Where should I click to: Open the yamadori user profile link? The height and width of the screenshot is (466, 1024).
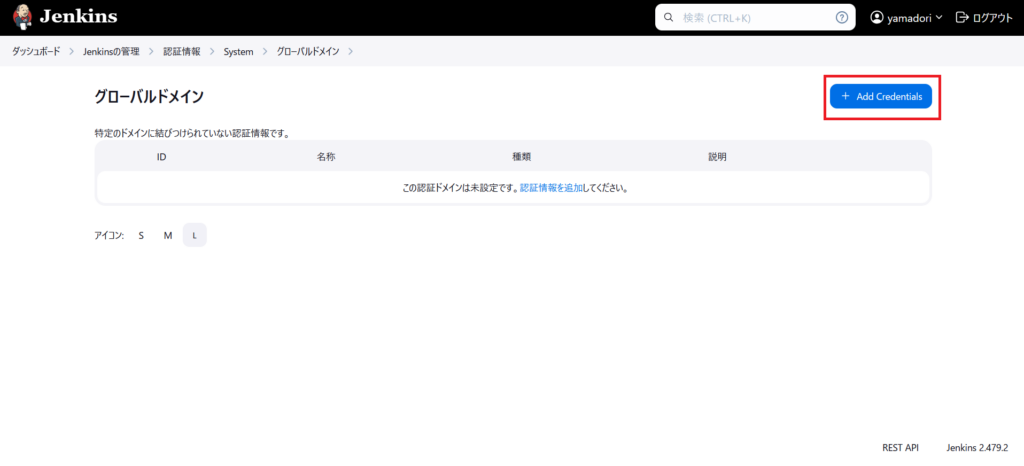coord(909,18)
